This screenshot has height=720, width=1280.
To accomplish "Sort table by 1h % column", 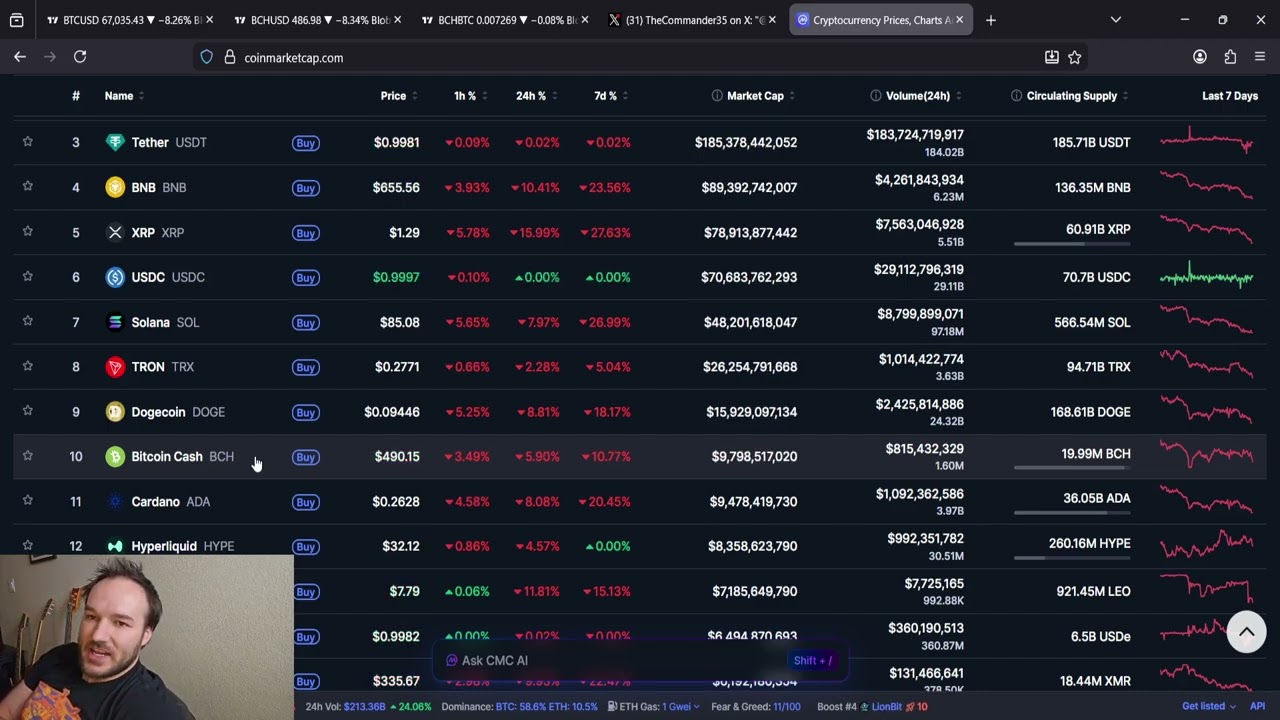I will (470, 96).
